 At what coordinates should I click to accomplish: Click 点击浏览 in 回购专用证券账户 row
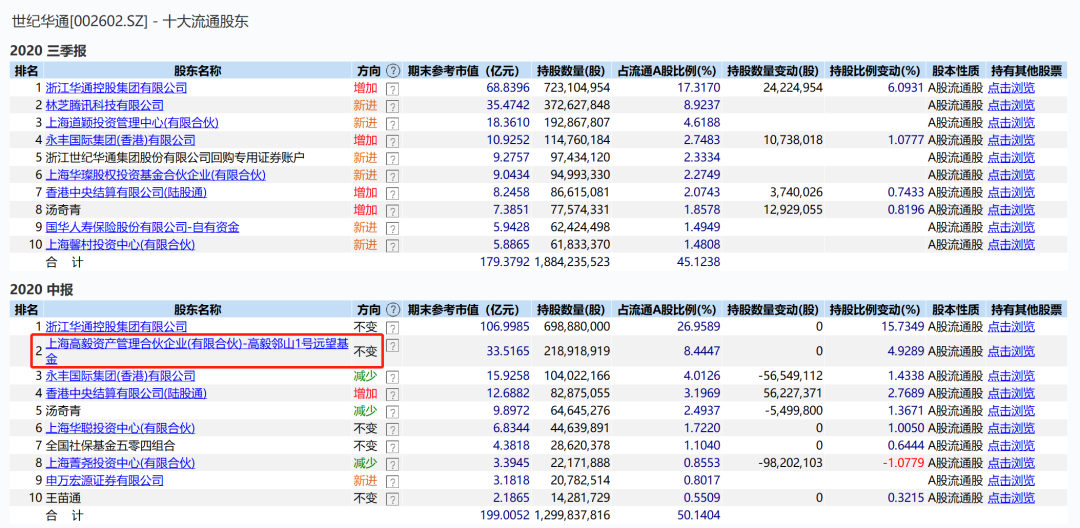point(1011,158)
